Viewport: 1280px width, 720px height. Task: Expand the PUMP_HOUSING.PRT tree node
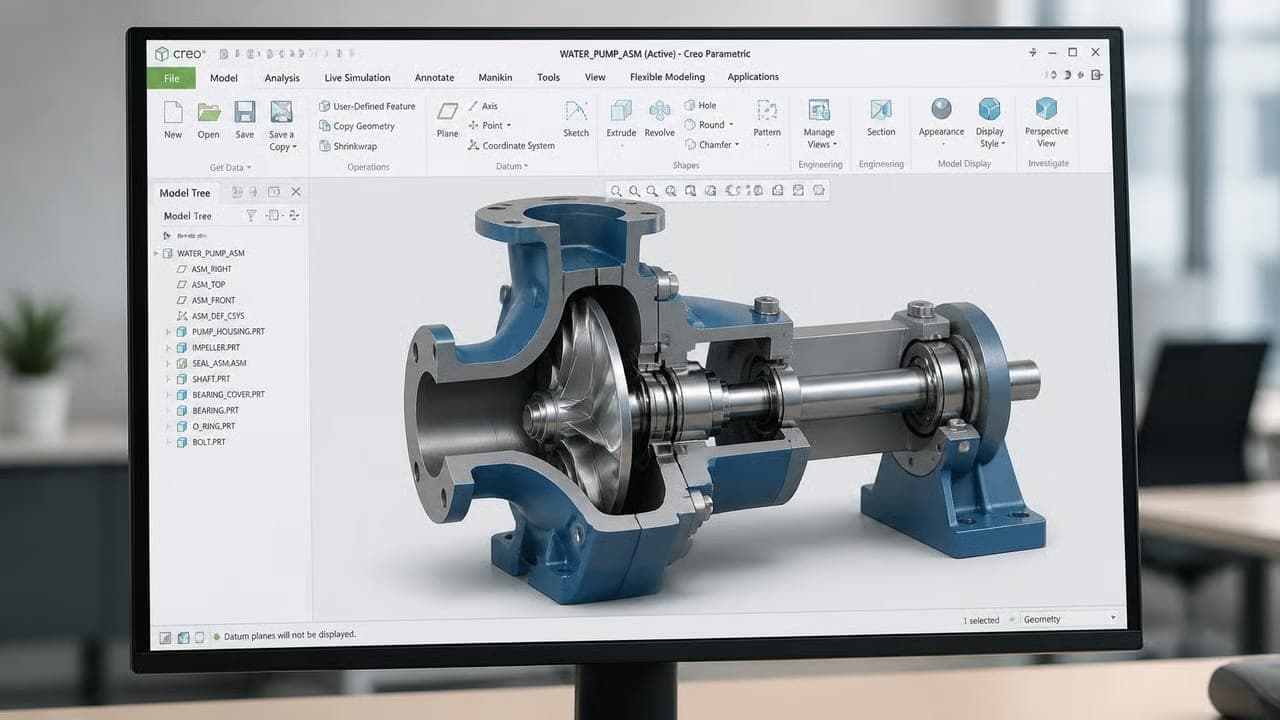pos(168,331)
